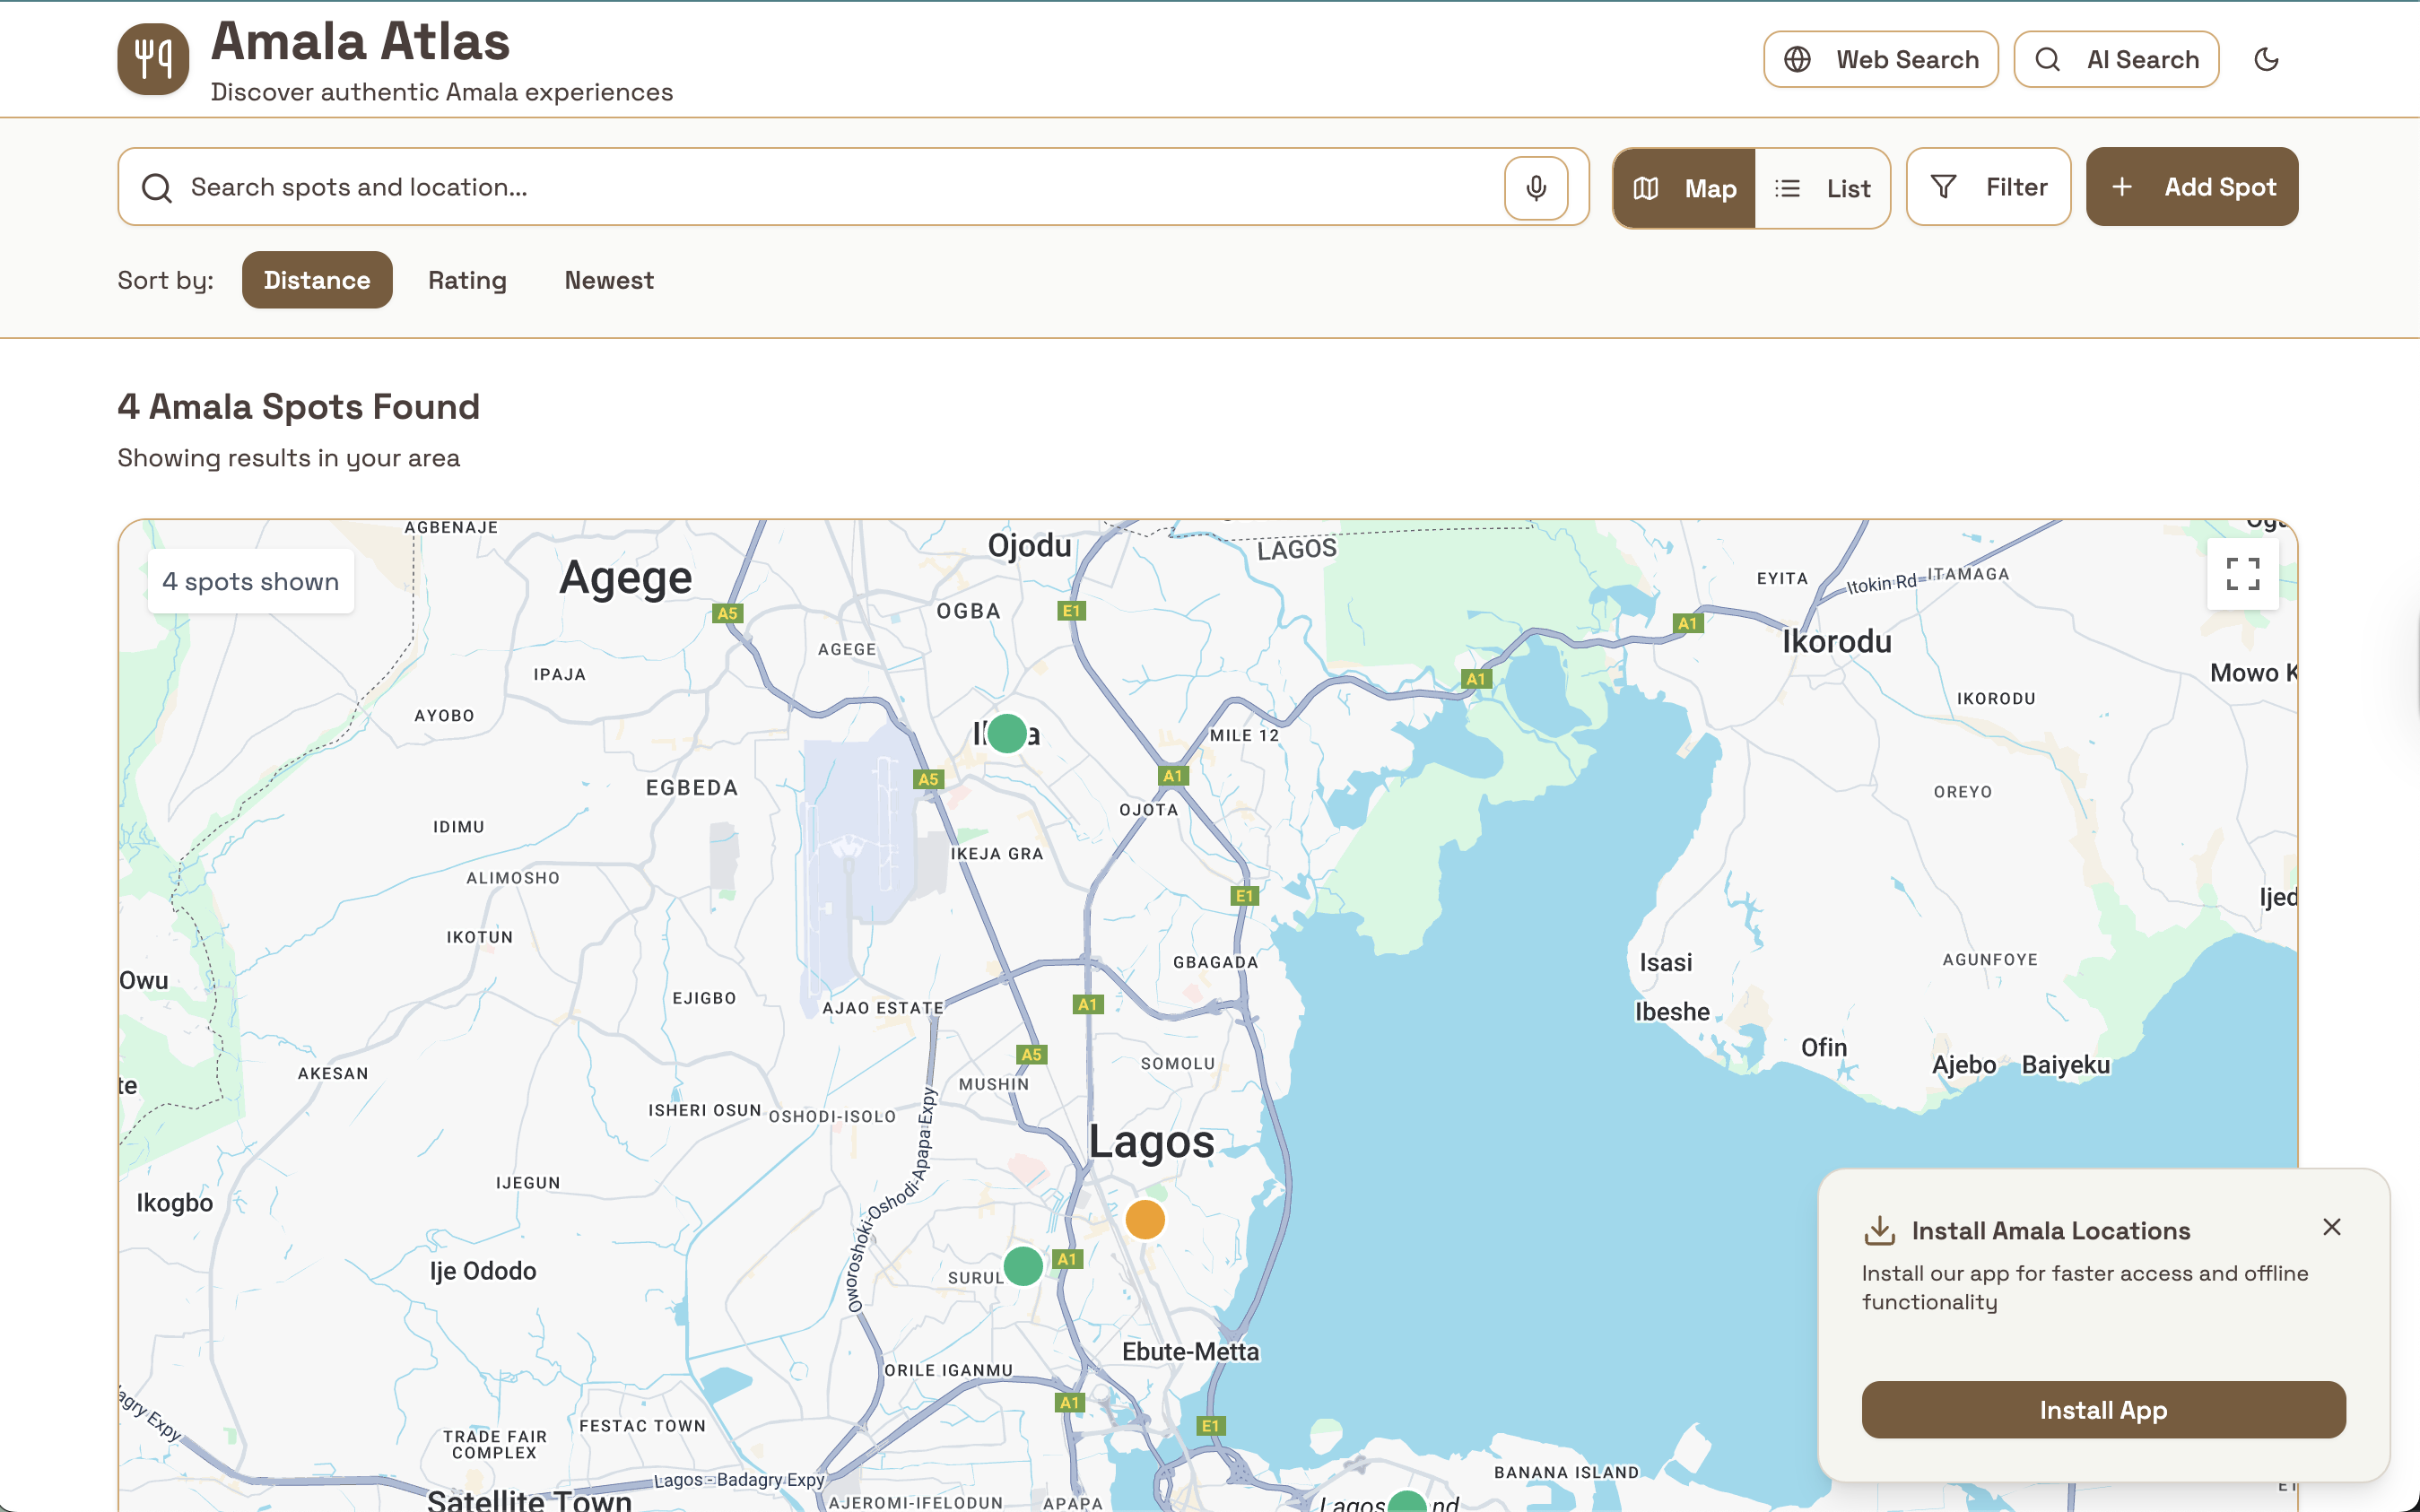Select the green marker in Ikeja
2420x1512 pixels.
coord(1006,733)
